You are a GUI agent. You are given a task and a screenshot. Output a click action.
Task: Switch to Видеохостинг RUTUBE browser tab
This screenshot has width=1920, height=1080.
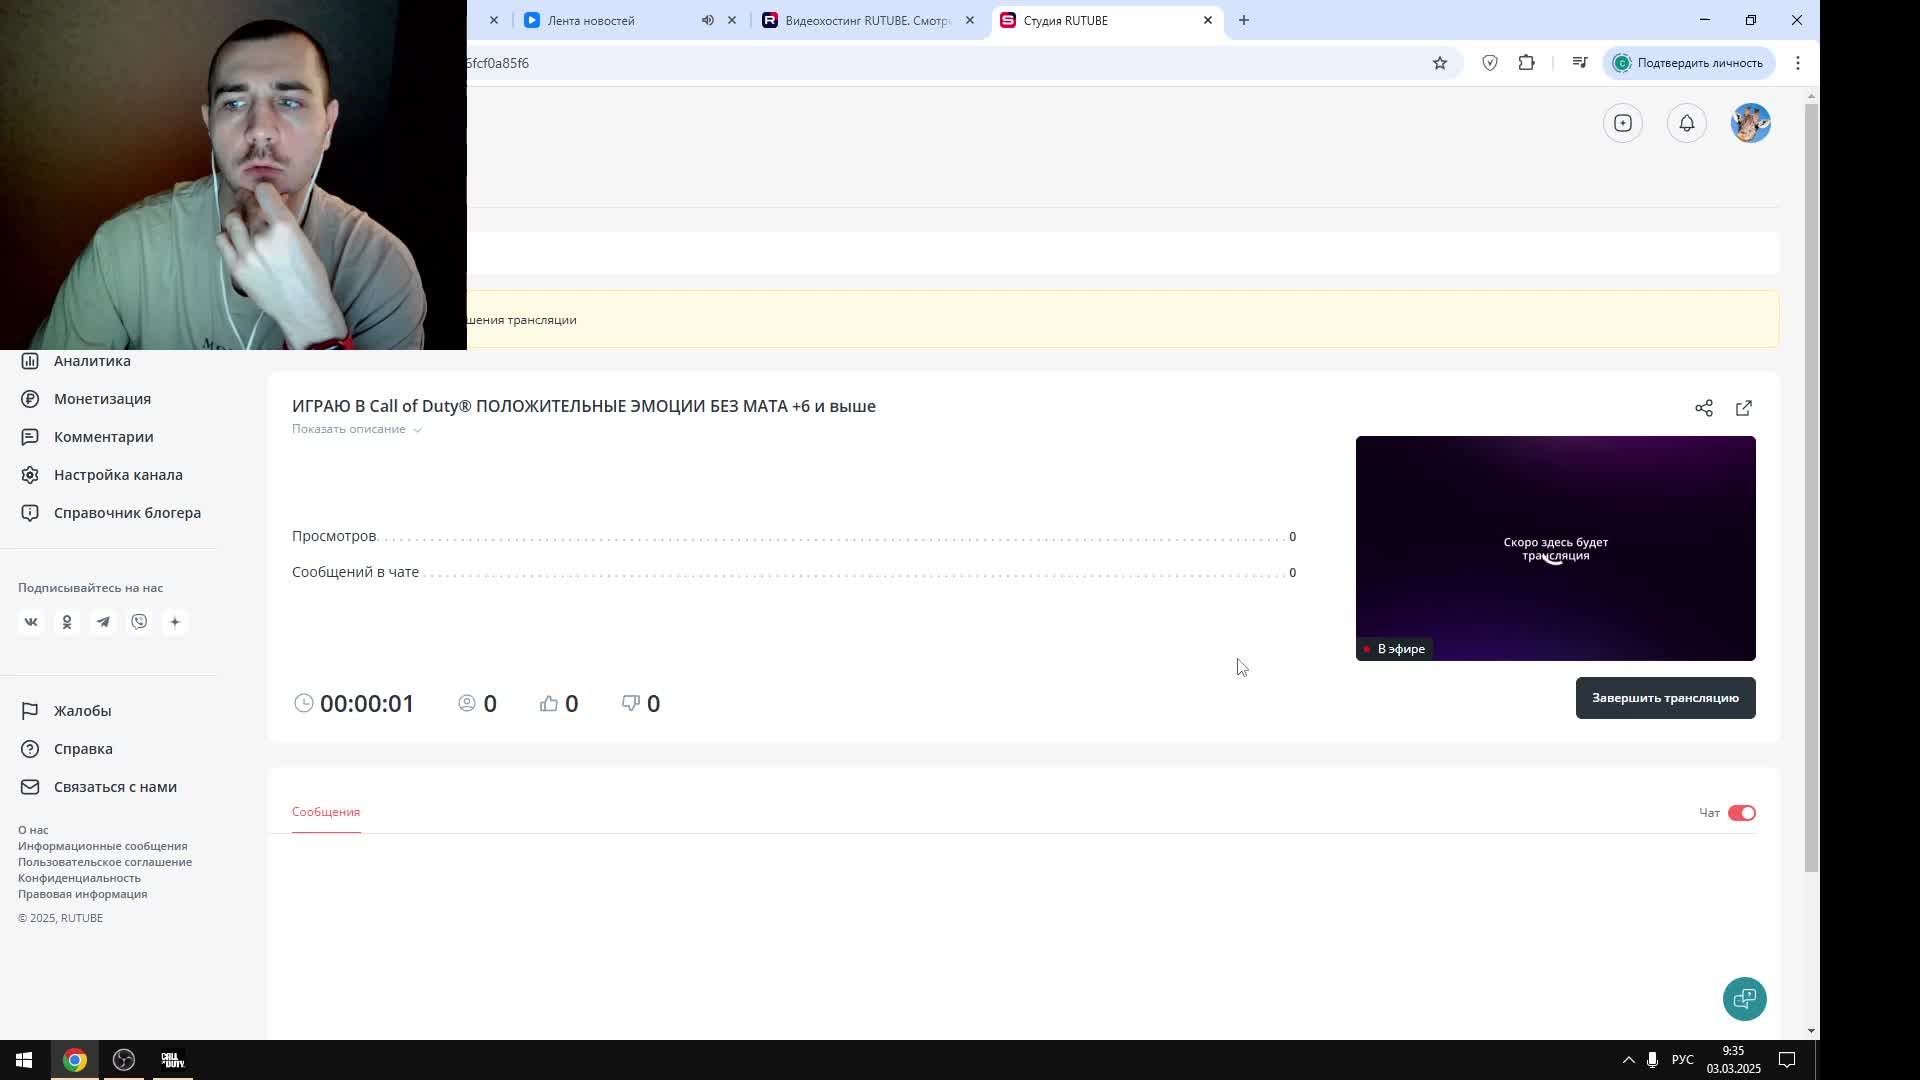point(866,20)
